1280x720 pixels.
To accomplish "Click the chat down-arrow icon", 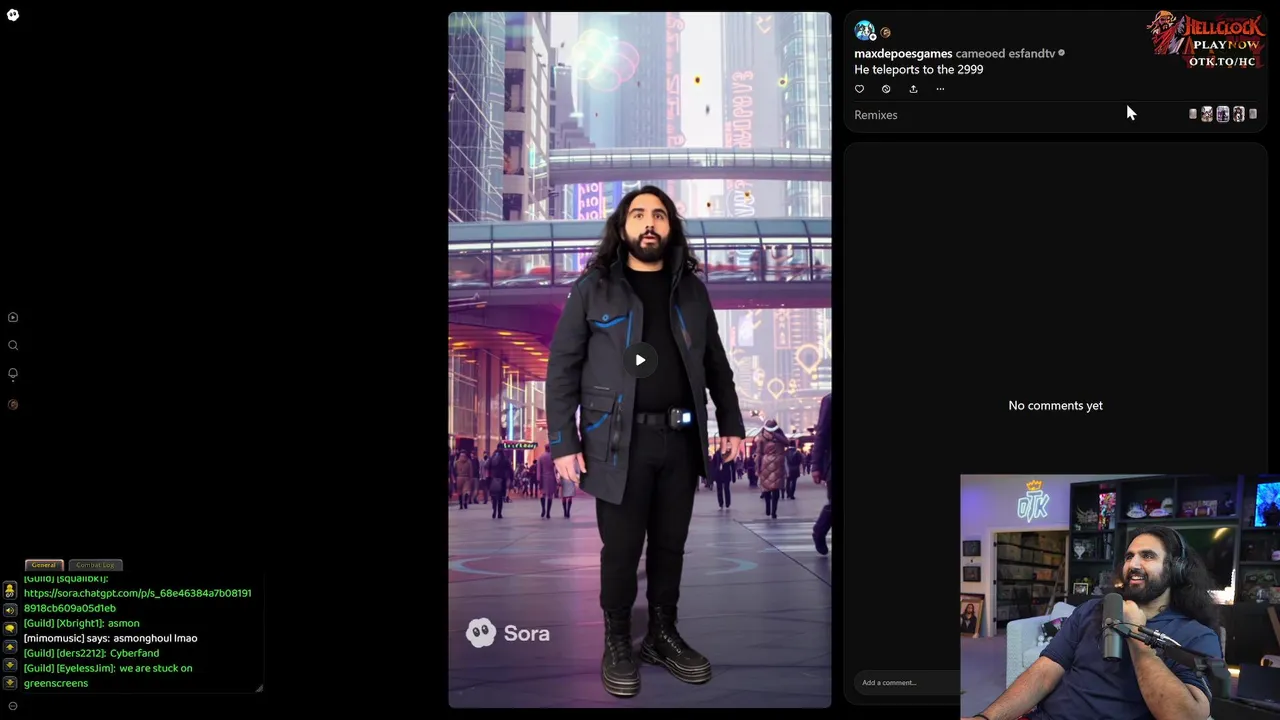I will coord(10,665).
